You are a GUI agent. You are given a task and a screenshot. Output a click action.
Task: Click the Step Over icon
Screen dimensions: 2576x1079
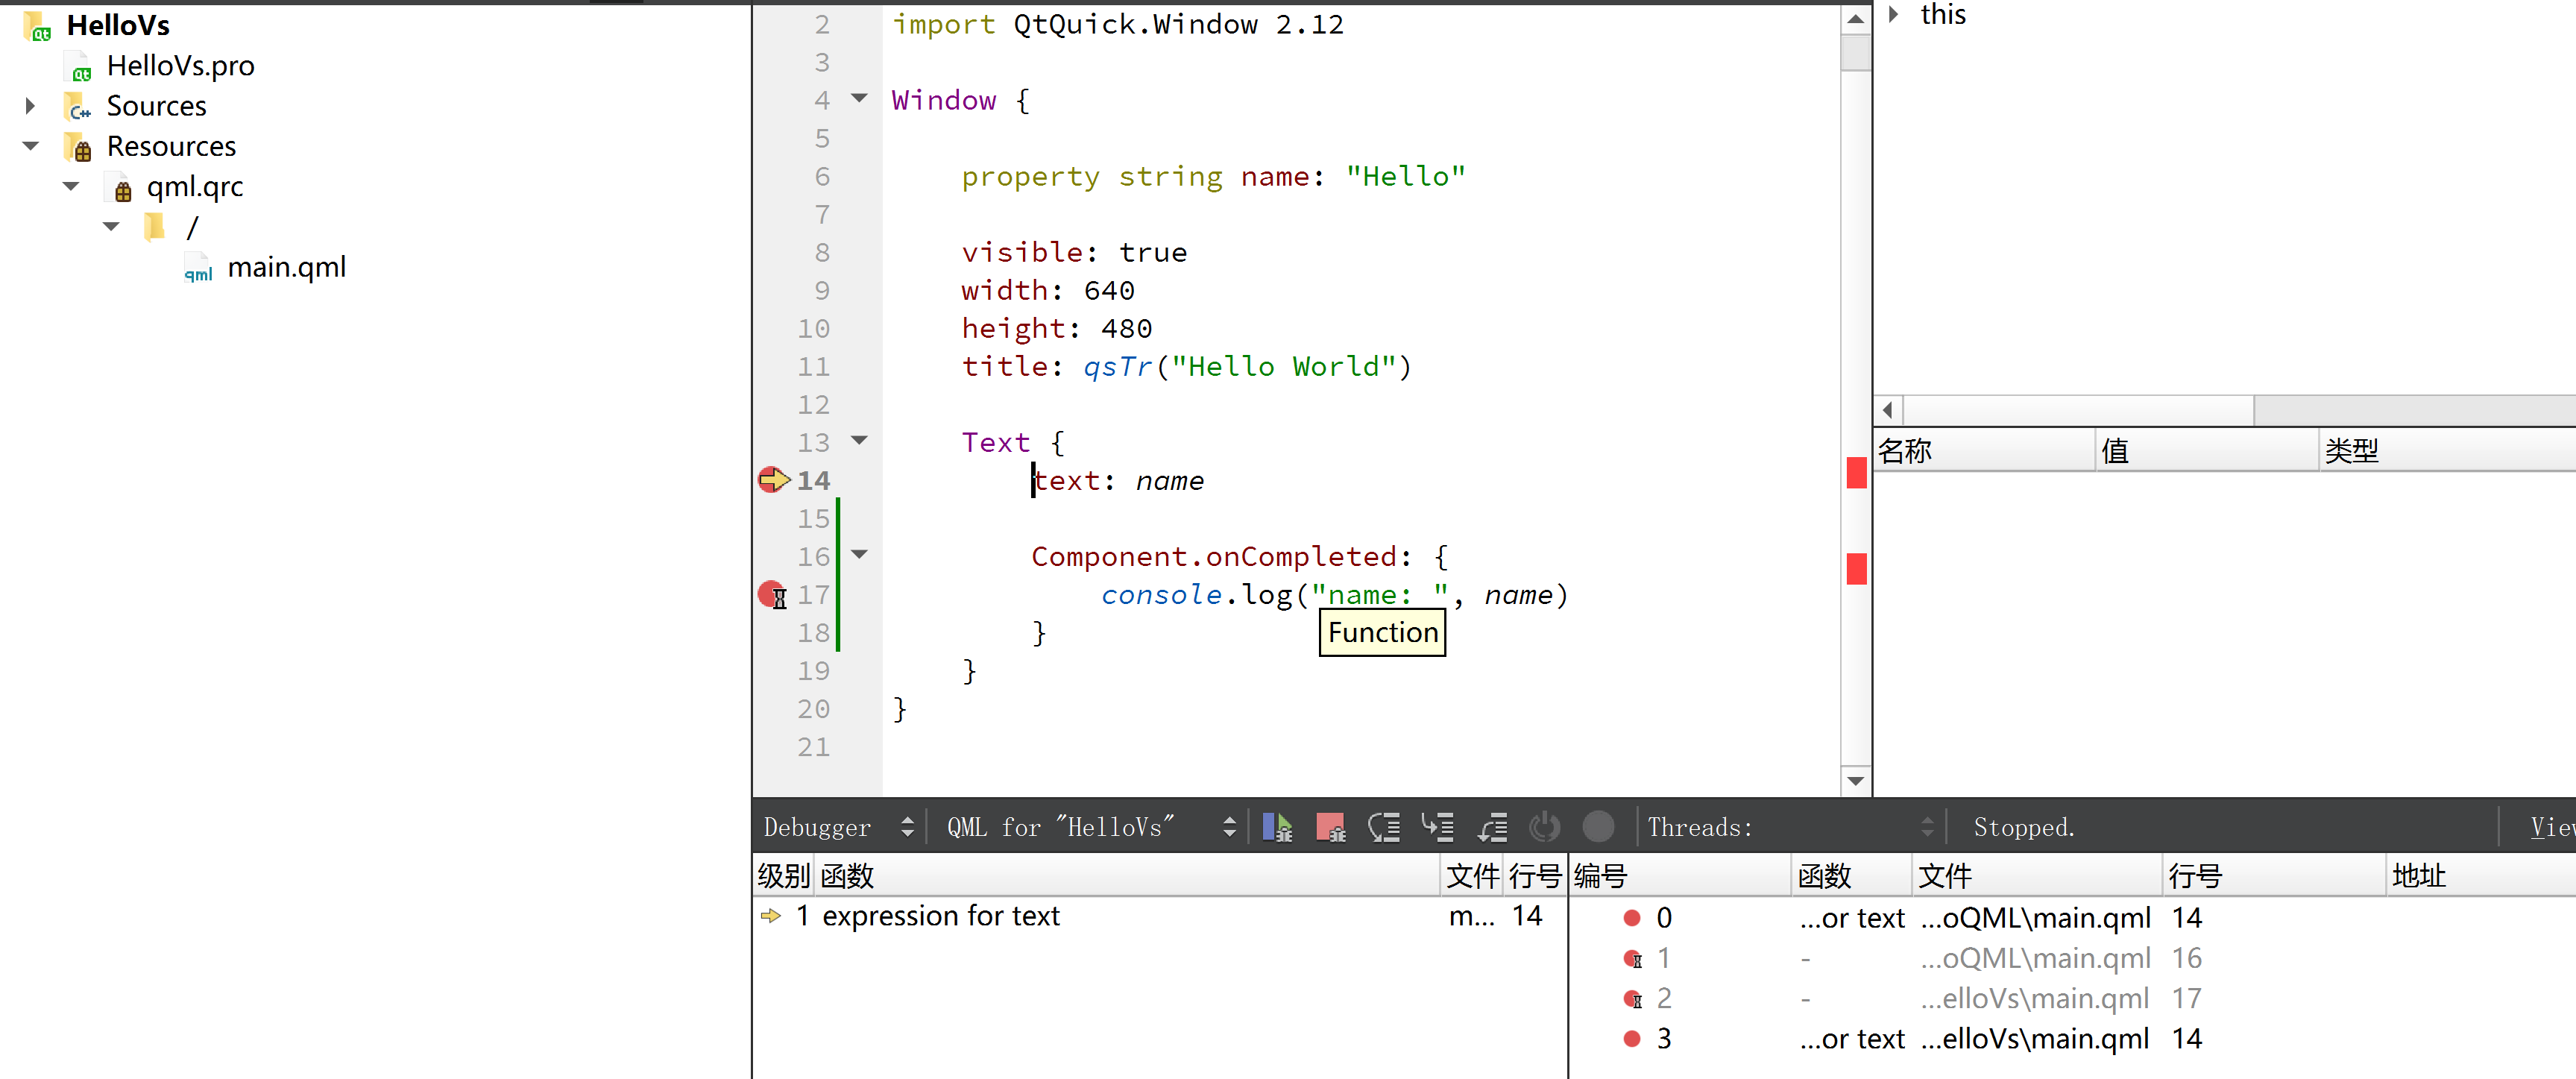pos(1384,827)
